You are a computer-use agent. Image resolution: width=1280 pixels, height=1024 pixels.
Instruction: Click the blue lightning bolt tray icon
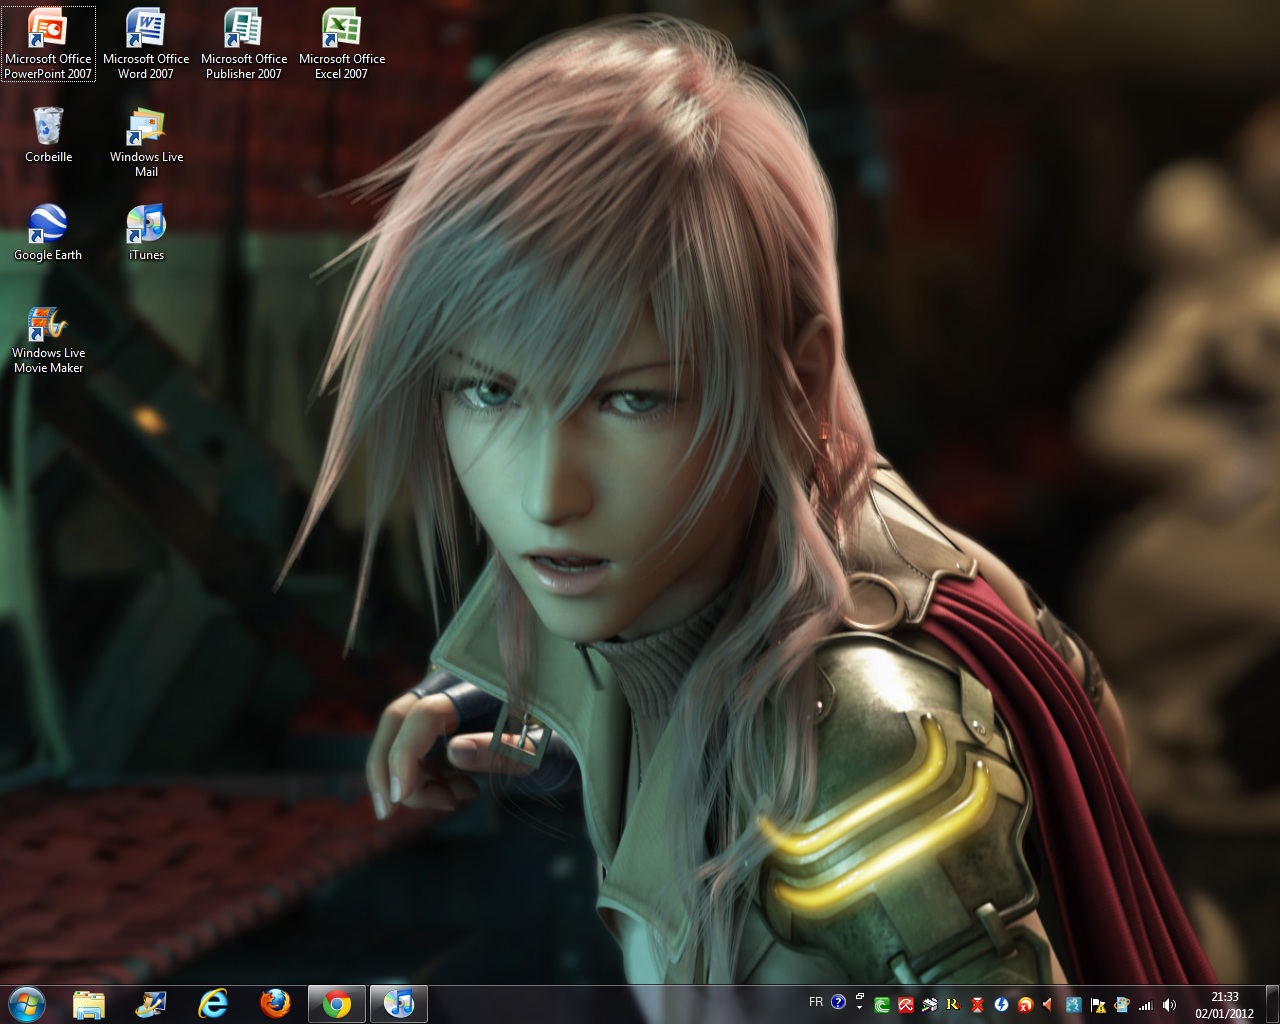pyautogui.click(x=1002, y=1005)
